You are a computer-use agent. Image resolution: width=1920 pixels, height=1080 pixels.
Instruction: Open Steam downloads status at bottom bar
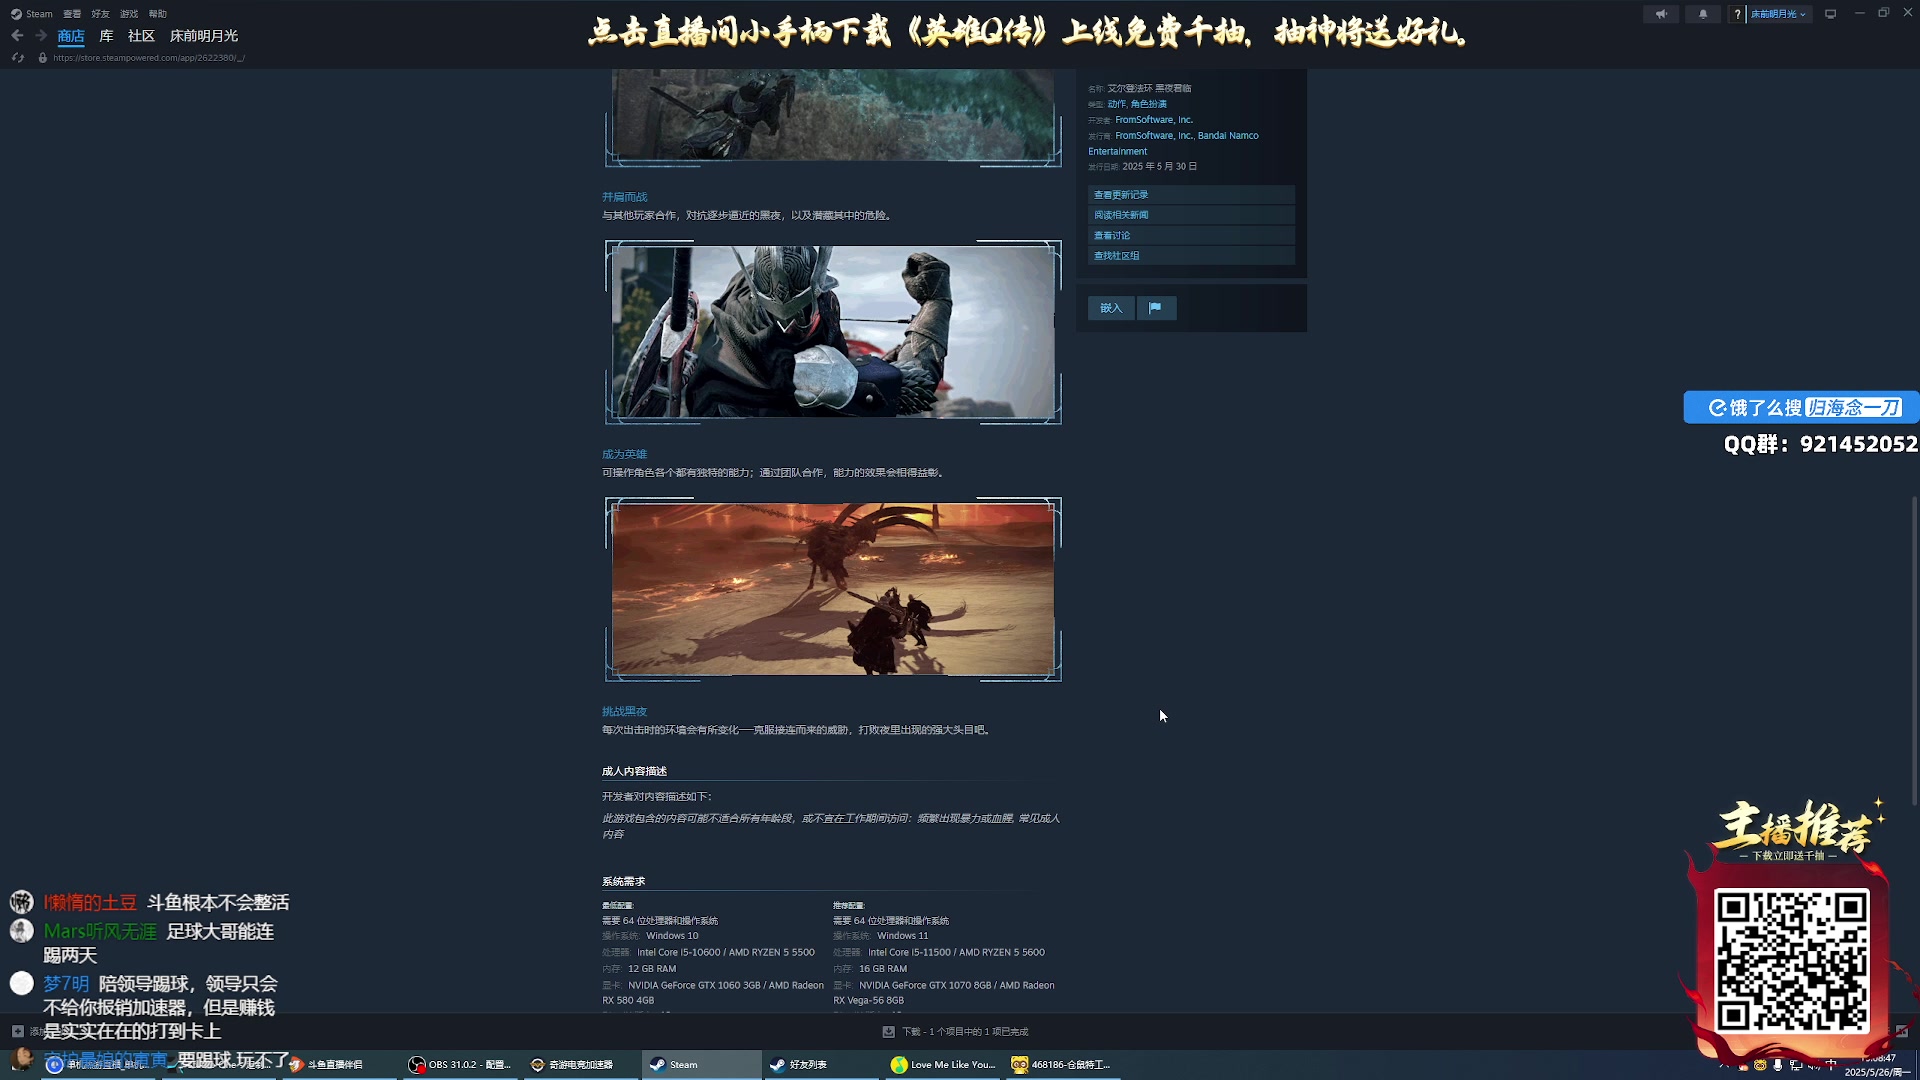coord(964,1032)
